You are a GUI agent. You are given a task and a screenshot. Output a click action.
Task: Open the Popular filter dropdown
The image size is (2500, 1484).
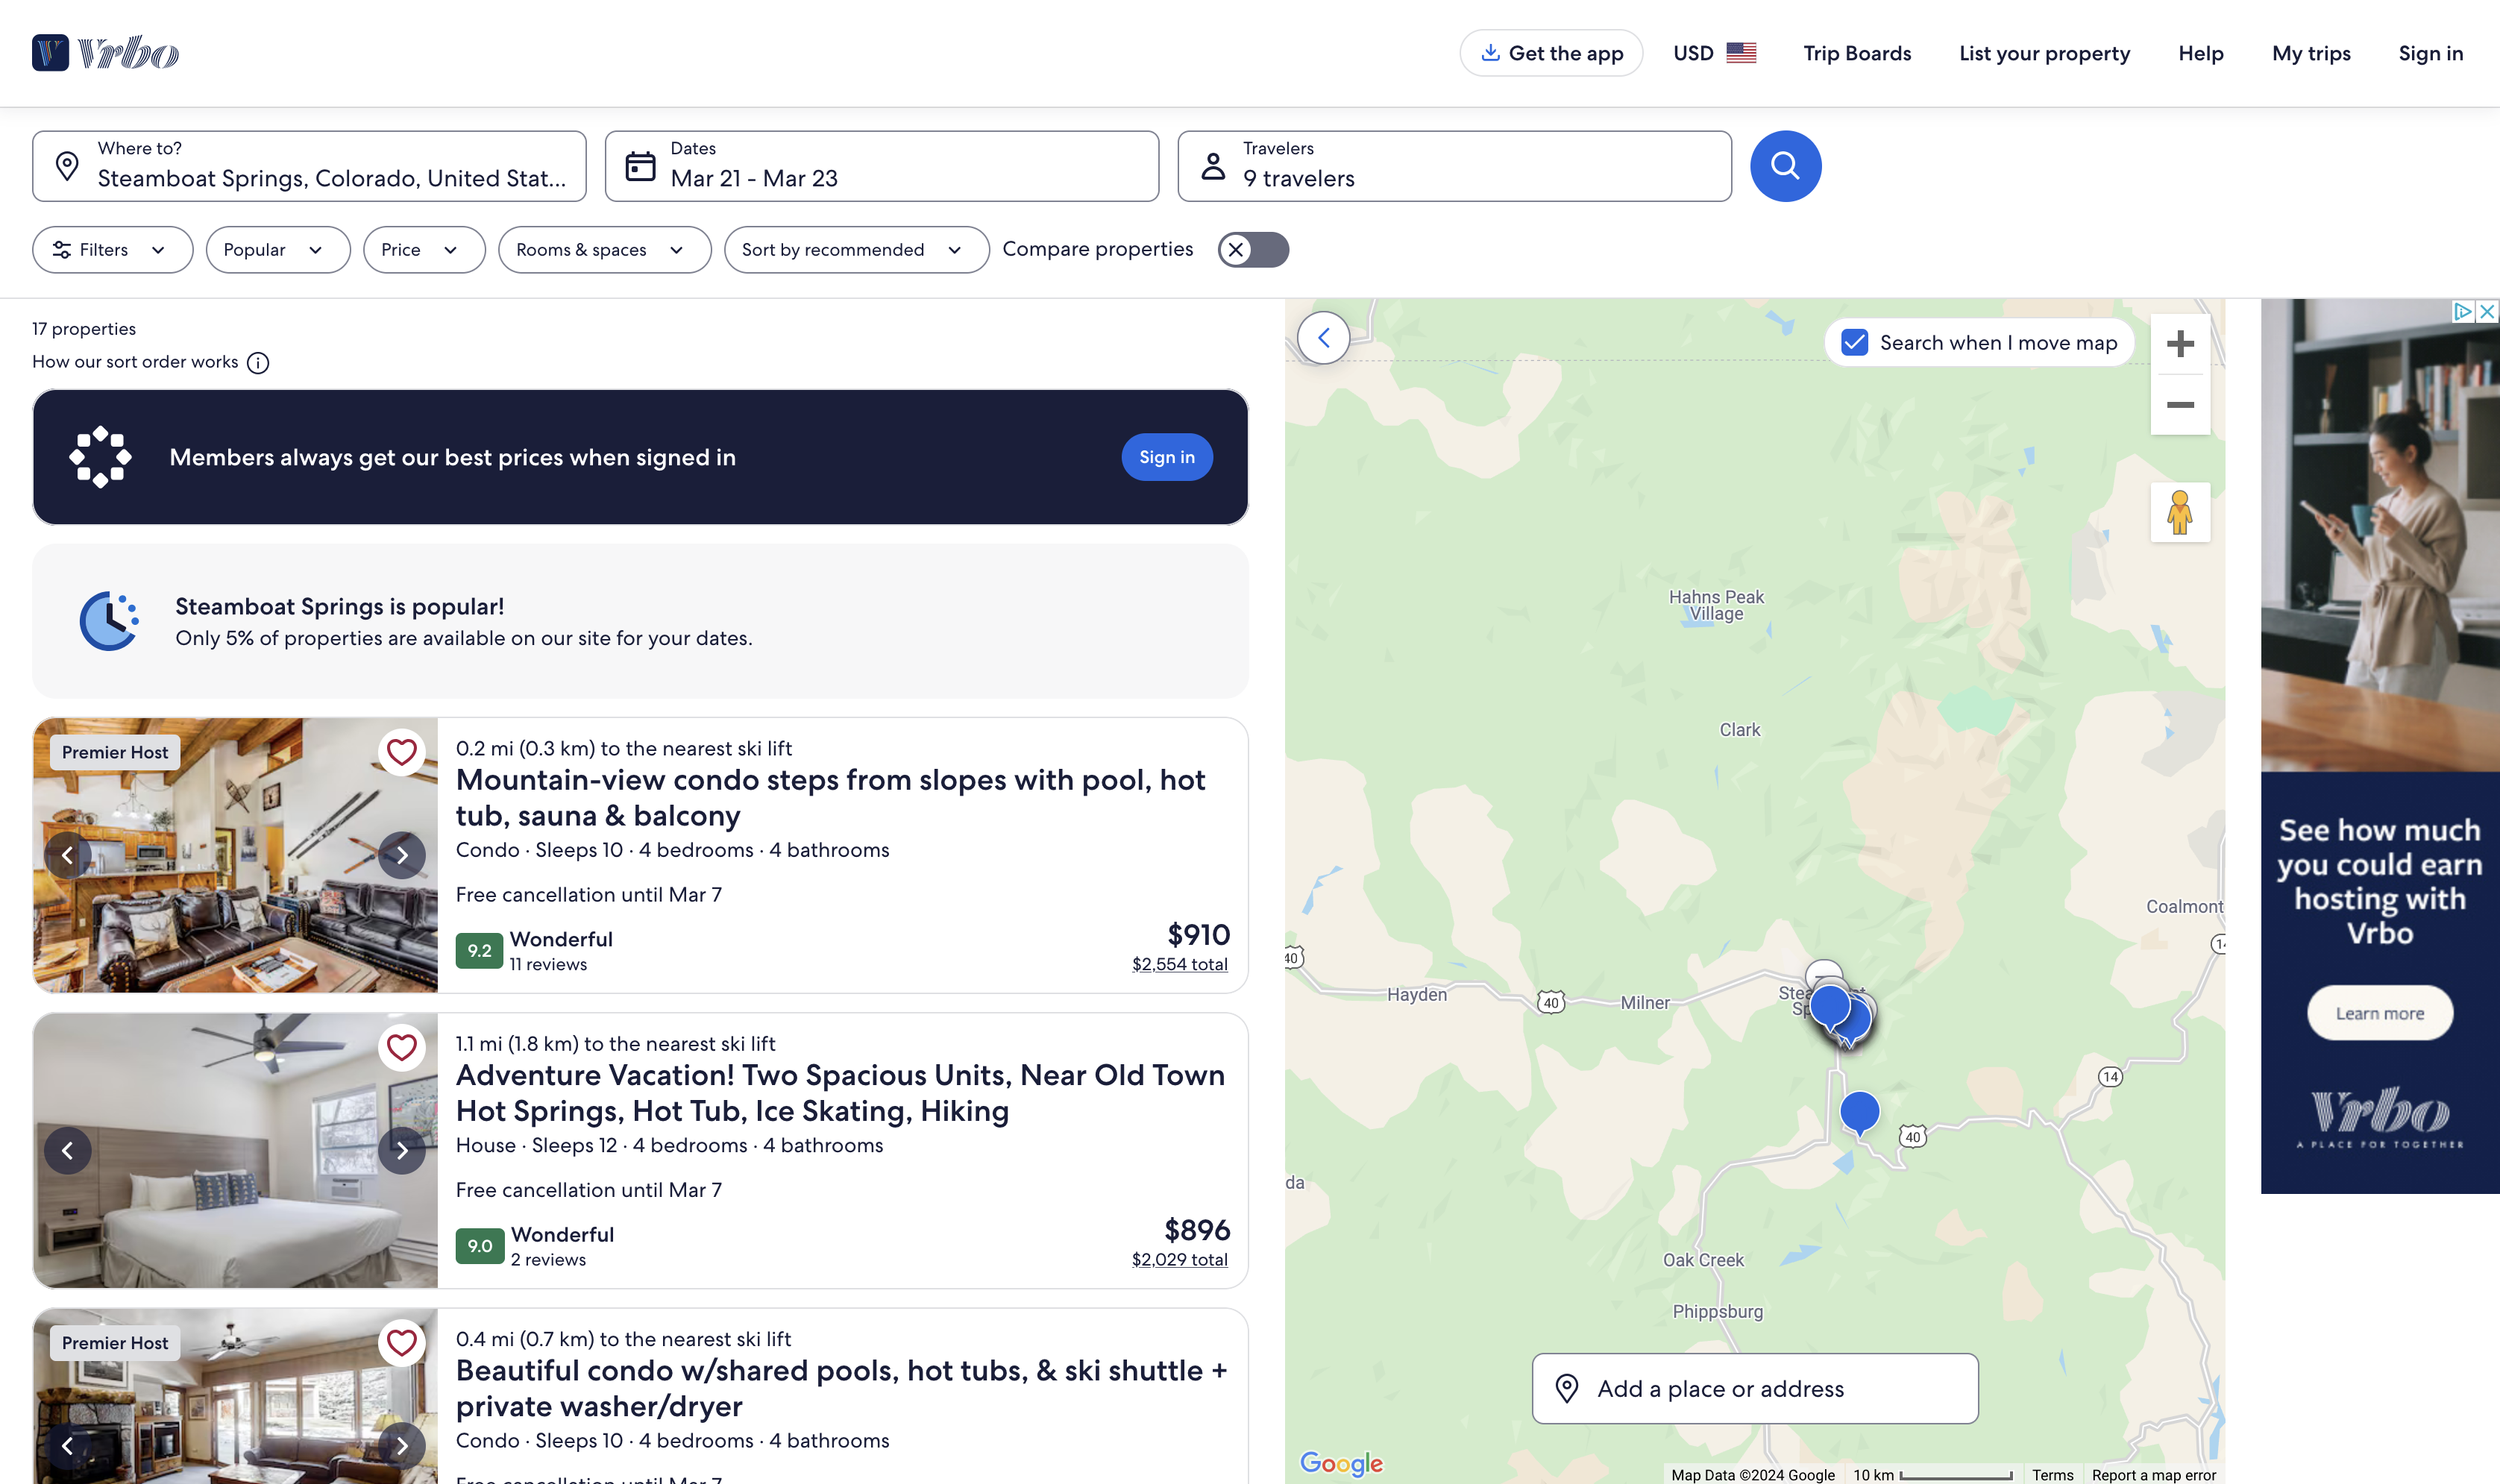point(278,250)
